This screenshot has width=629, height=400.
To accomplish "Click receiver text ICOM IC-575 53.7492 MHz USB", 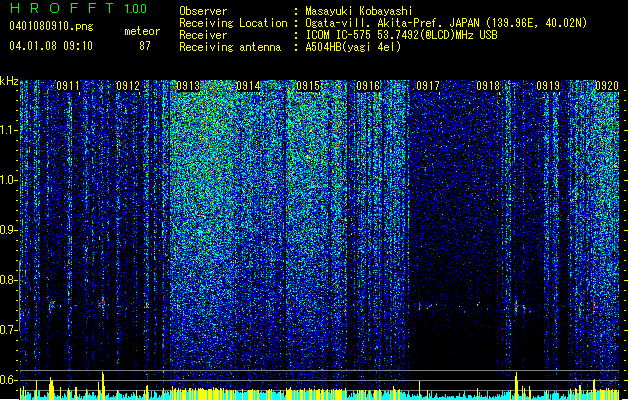I will (x=401, y=35).
